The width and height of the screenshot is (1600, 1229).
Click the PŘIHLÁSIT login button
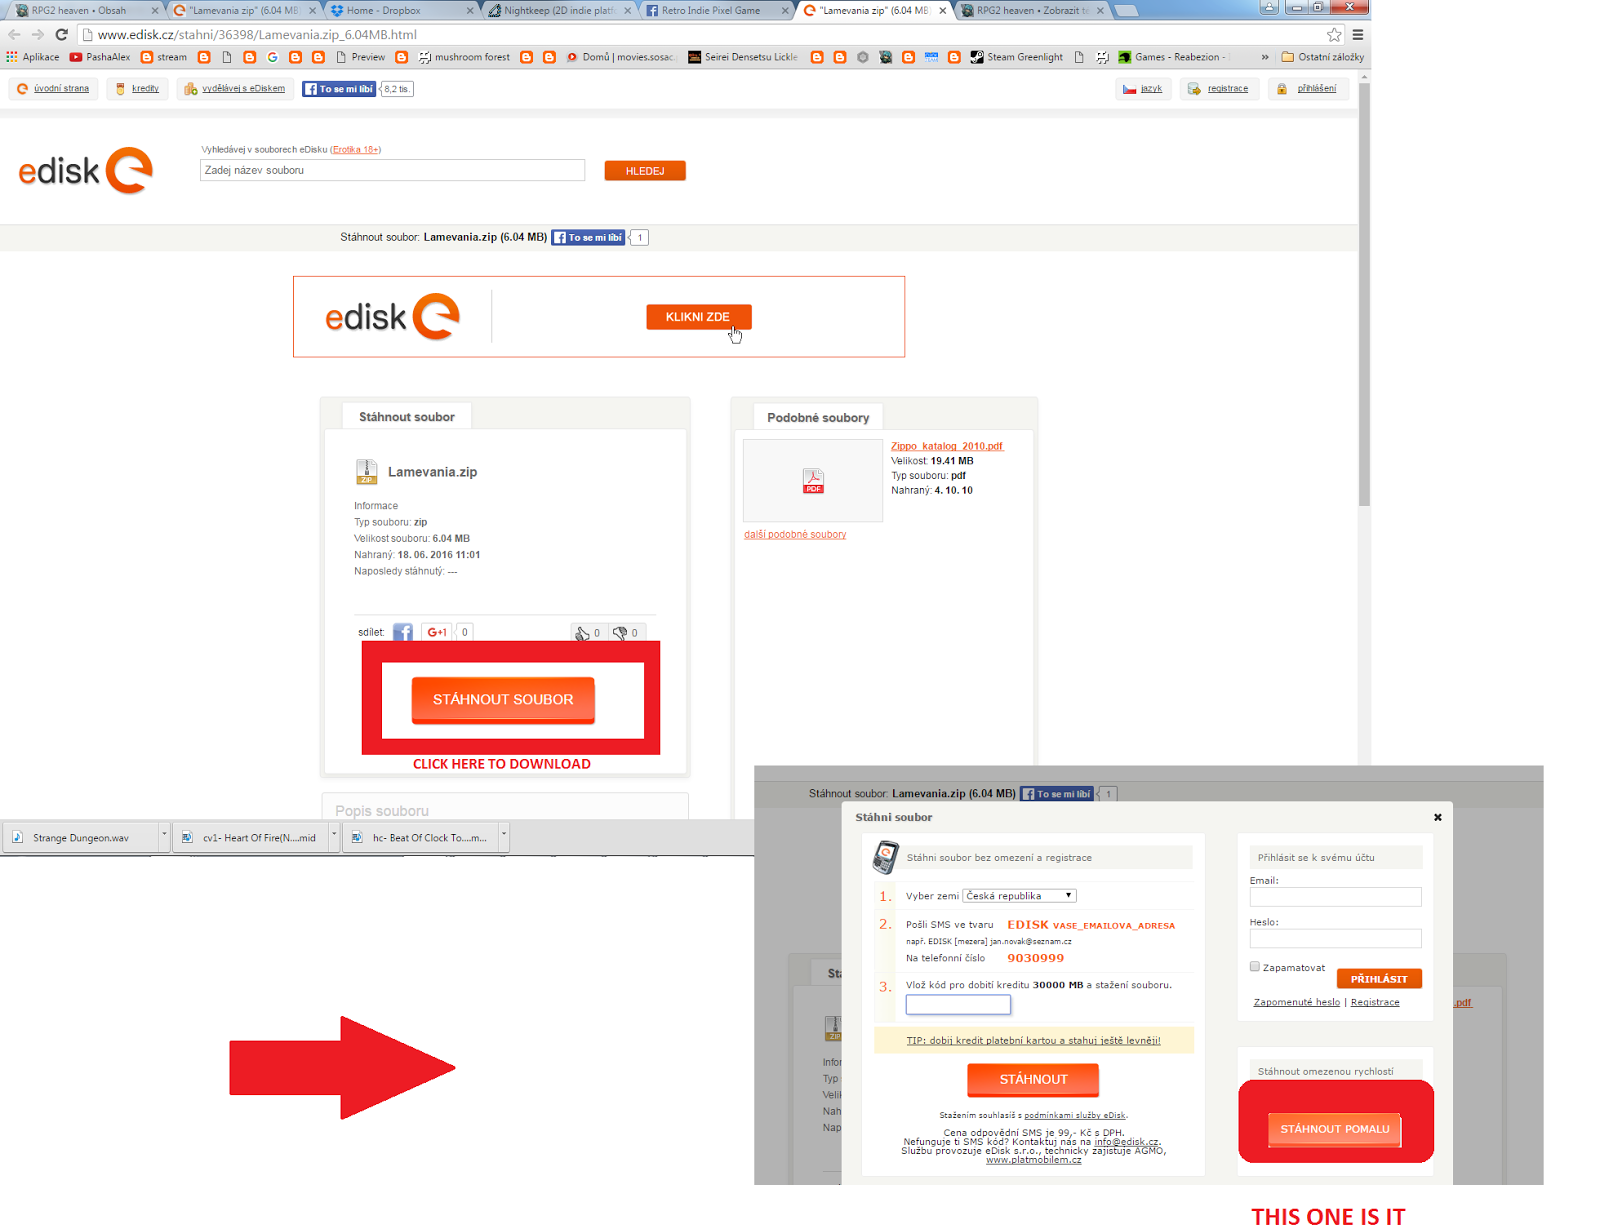[x=1379, y=979]
